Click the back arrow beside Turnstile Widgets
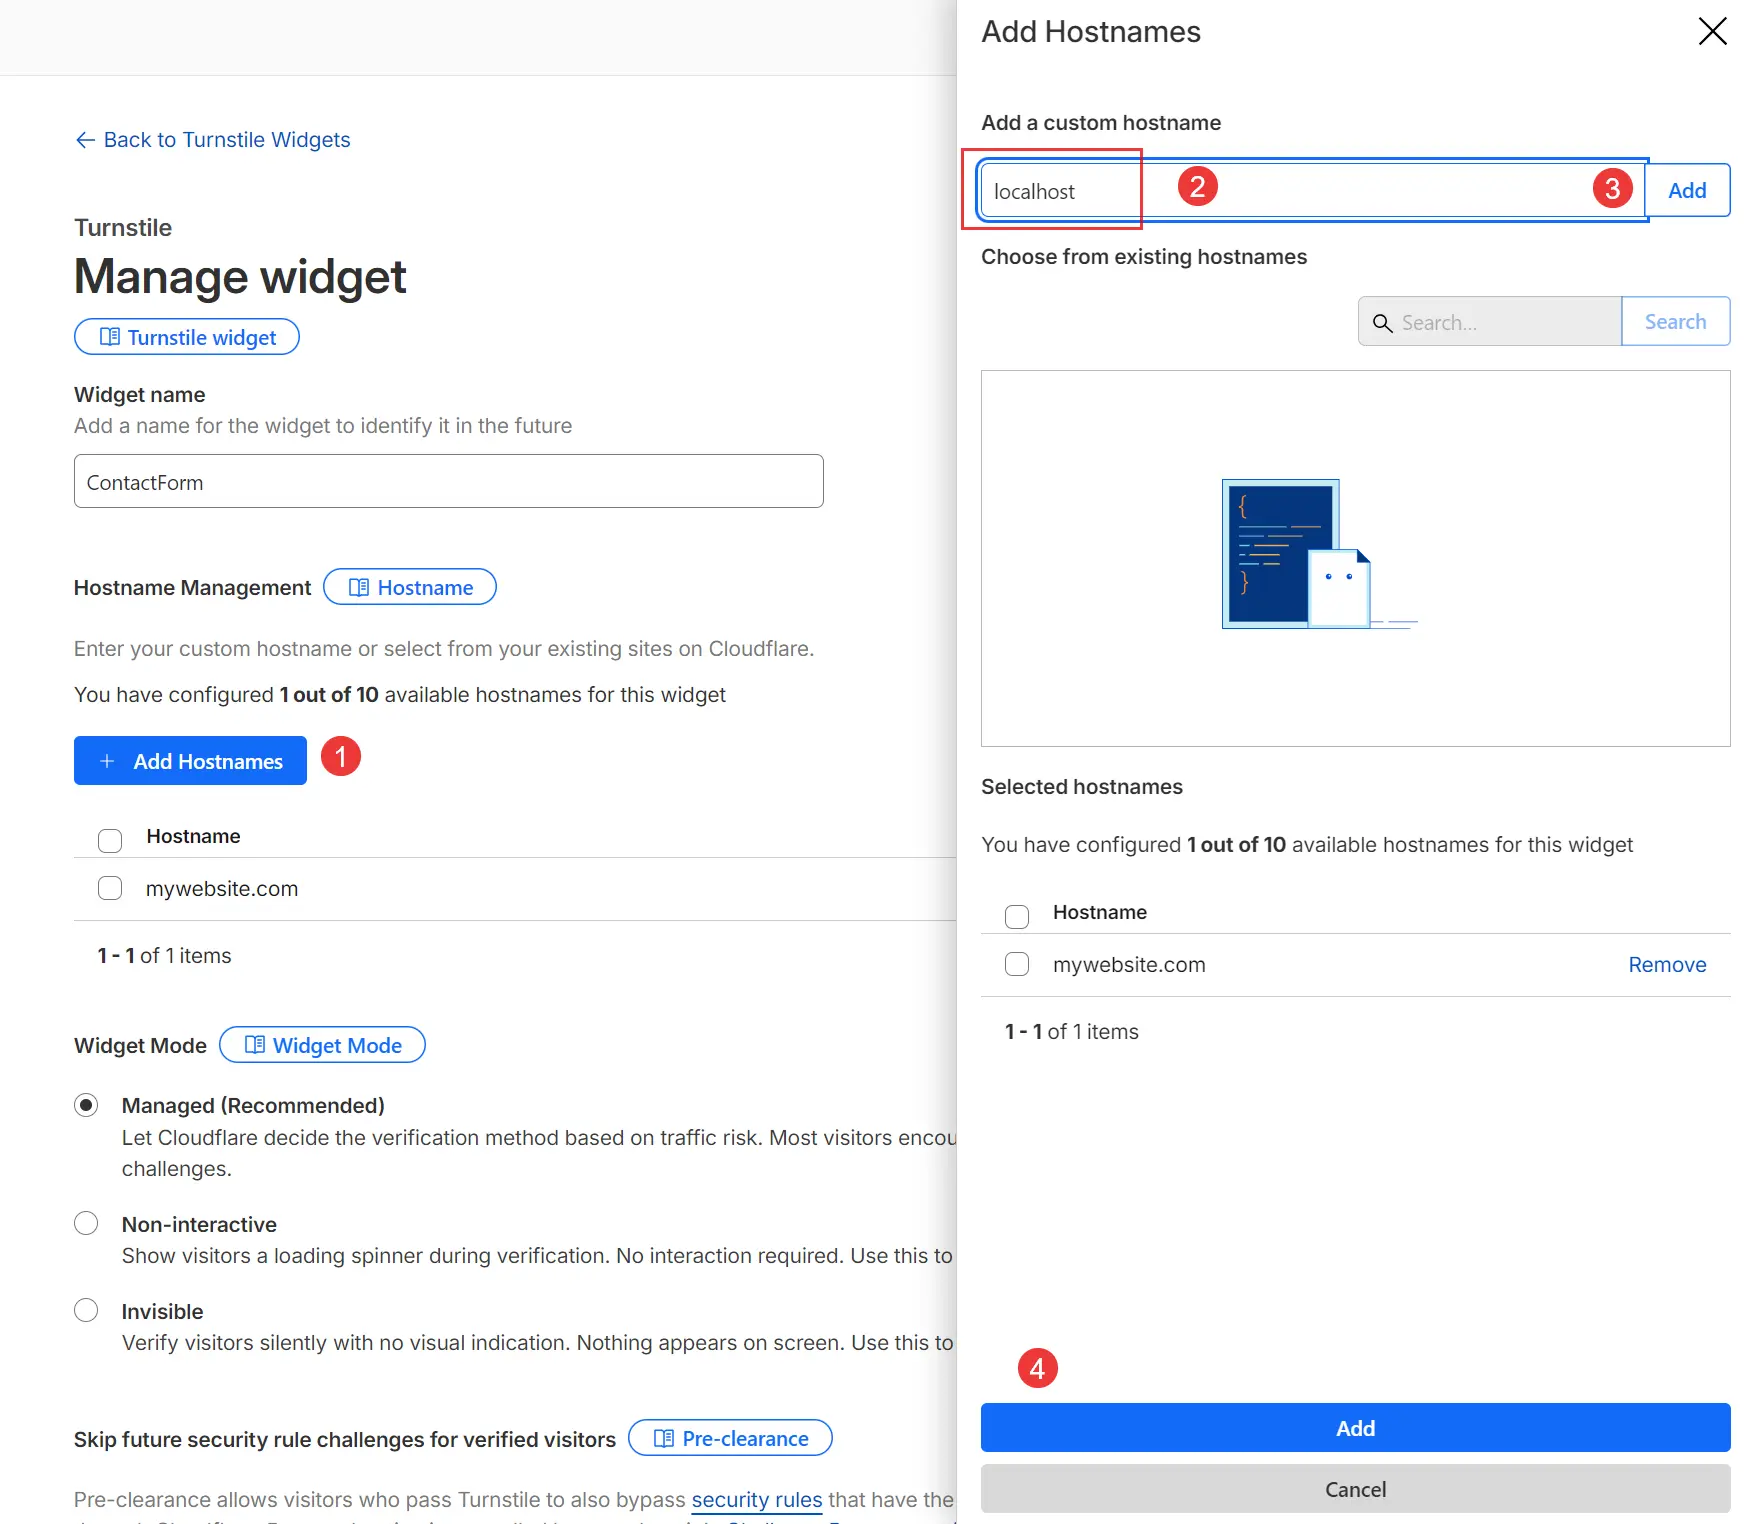 [x=86, y=140]
